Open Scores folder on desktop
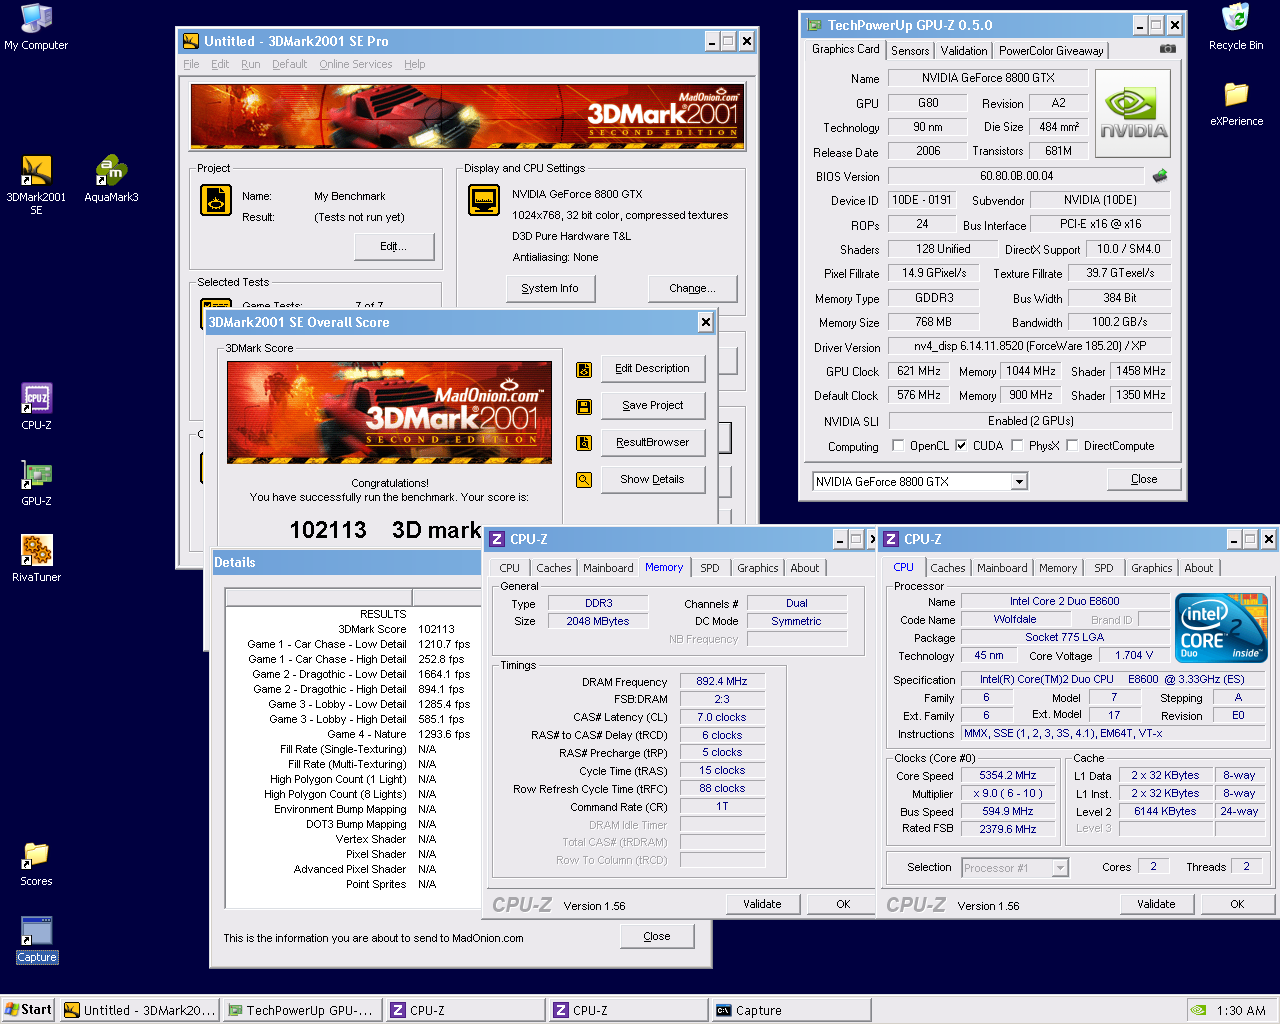 point(36,864)
